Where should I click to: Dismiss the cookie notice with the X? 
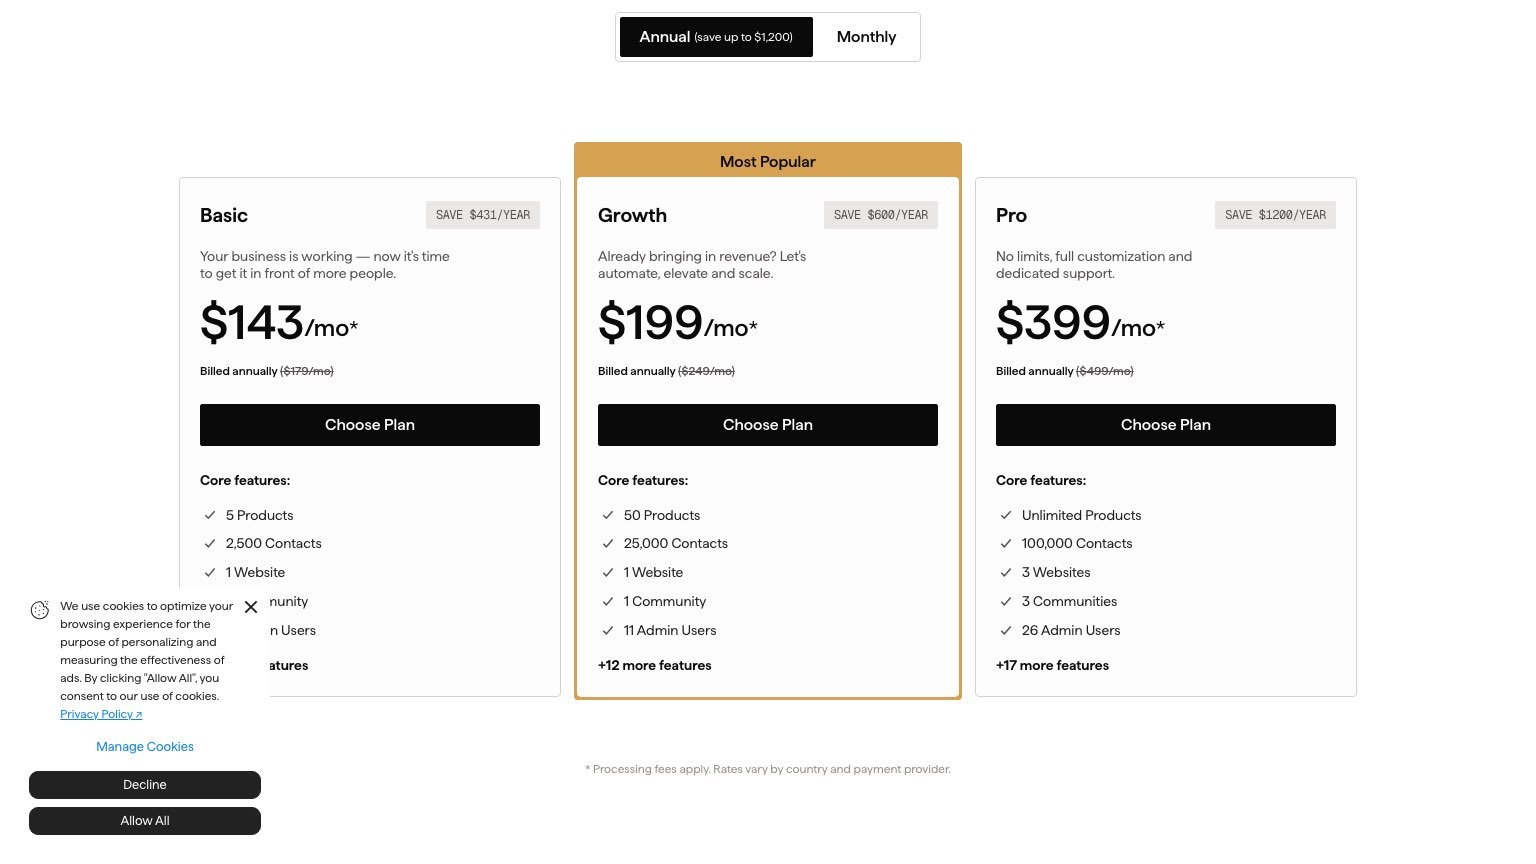tap(251, 607)
